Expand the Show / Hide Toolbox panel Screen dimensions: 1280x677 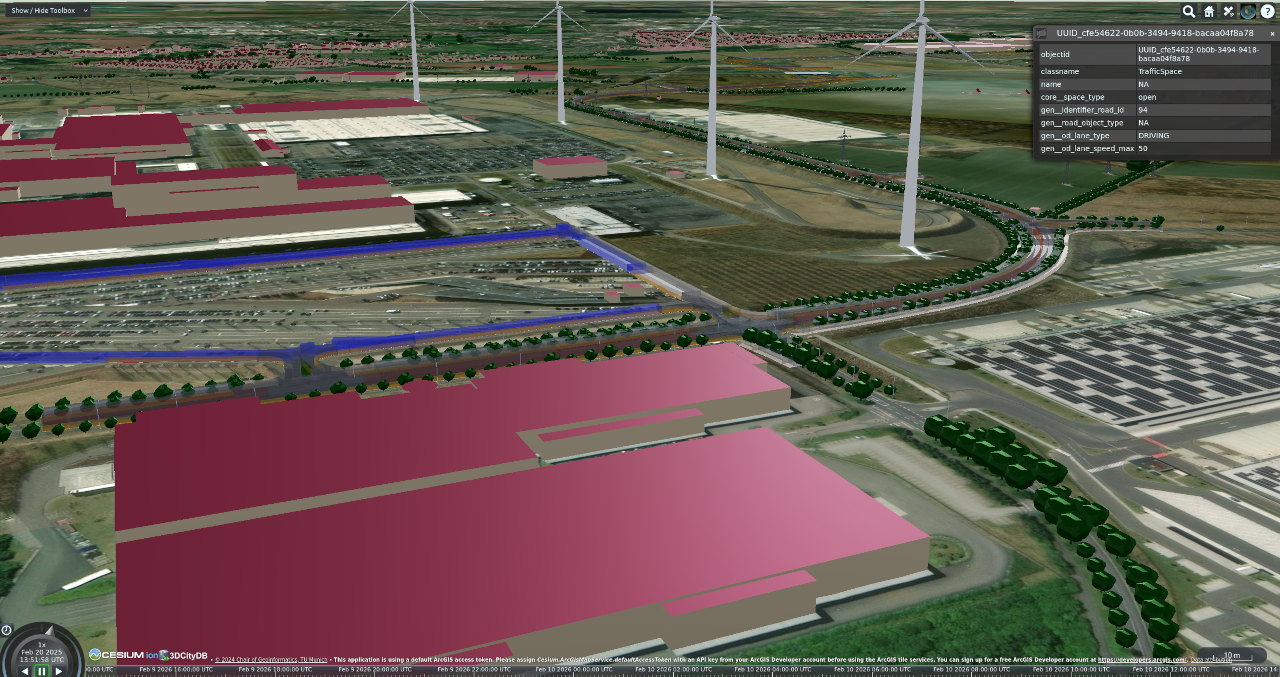point(46,10)
